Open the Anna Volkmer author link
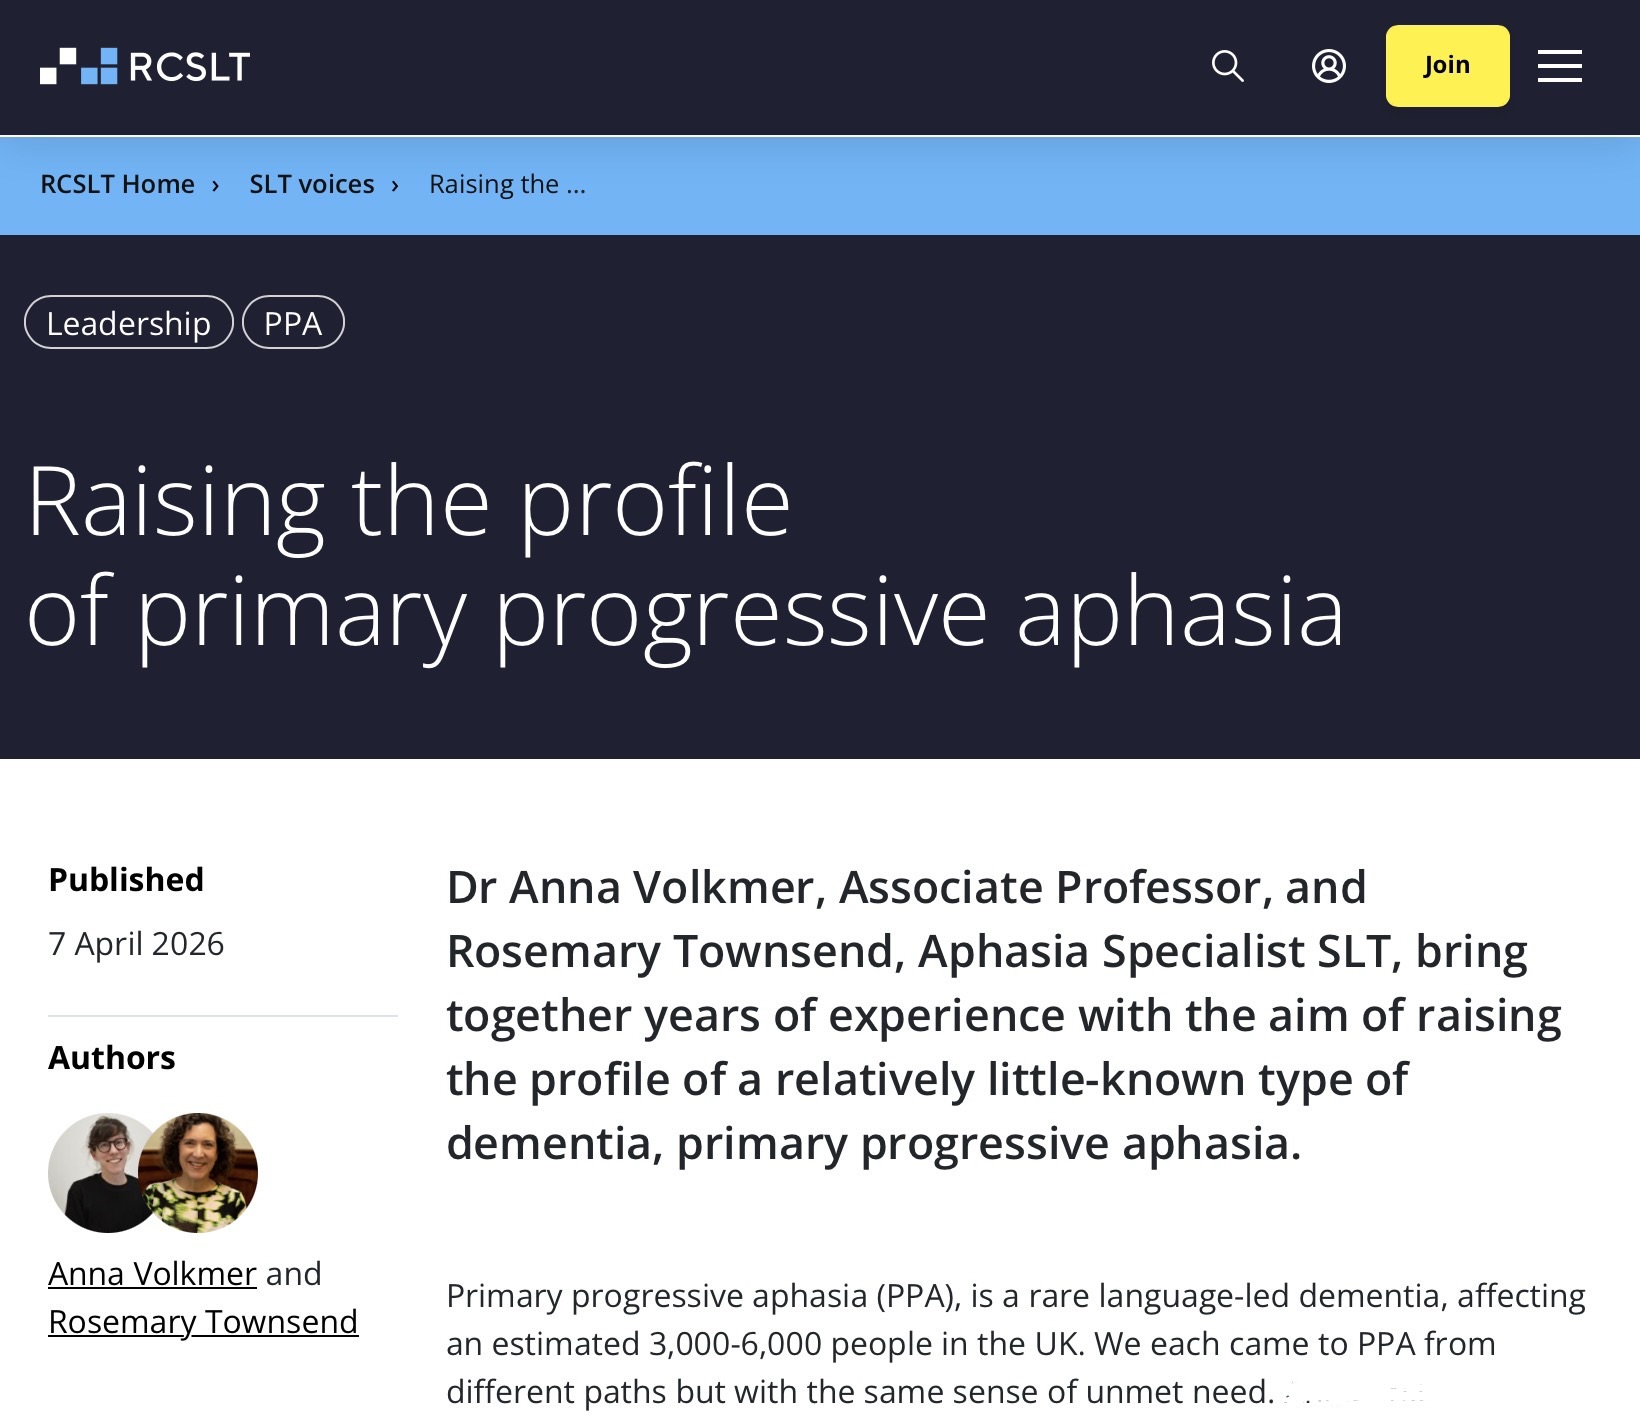 coord(152,1274)
